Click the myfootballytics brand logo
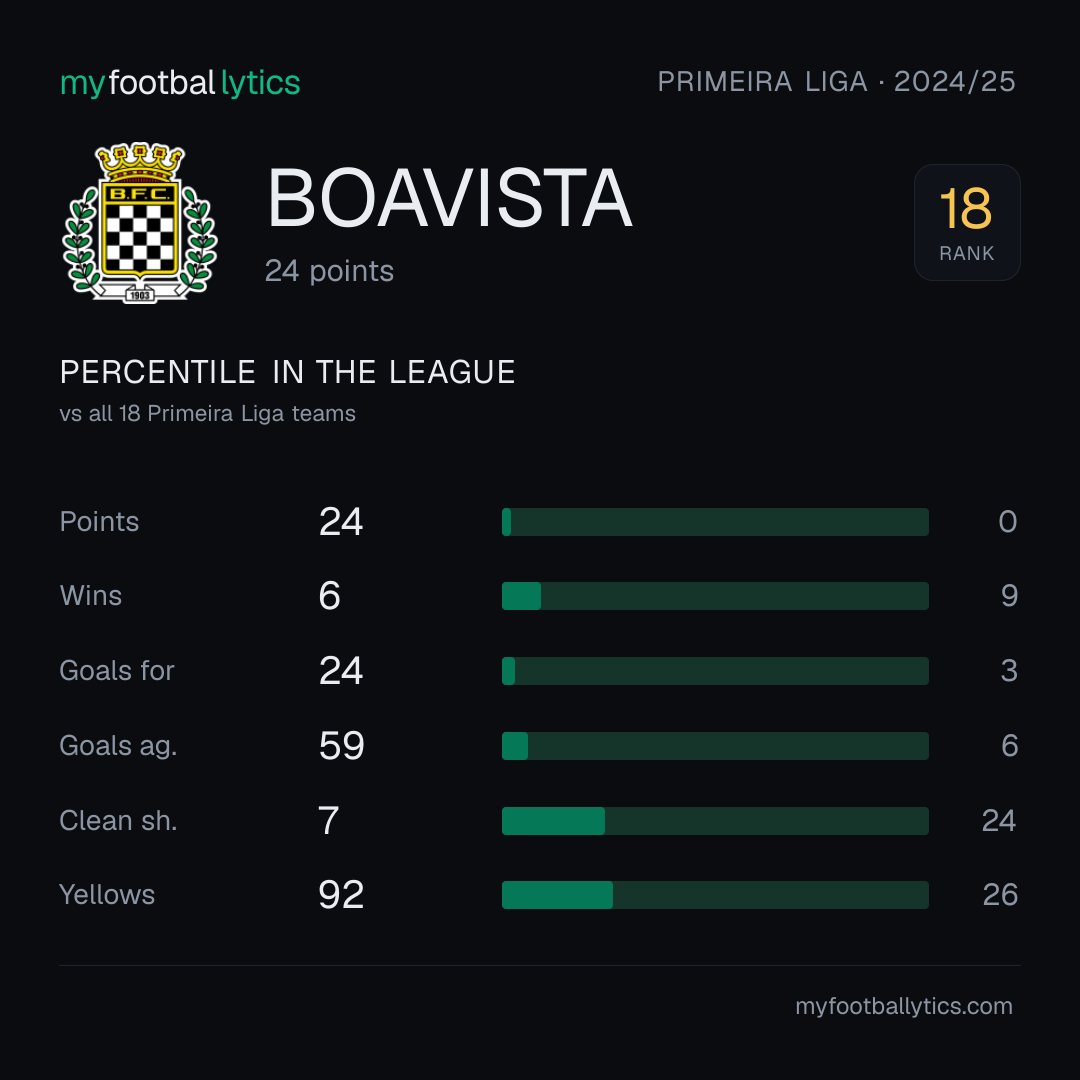1080x1080 pixels. click(180, 83)
